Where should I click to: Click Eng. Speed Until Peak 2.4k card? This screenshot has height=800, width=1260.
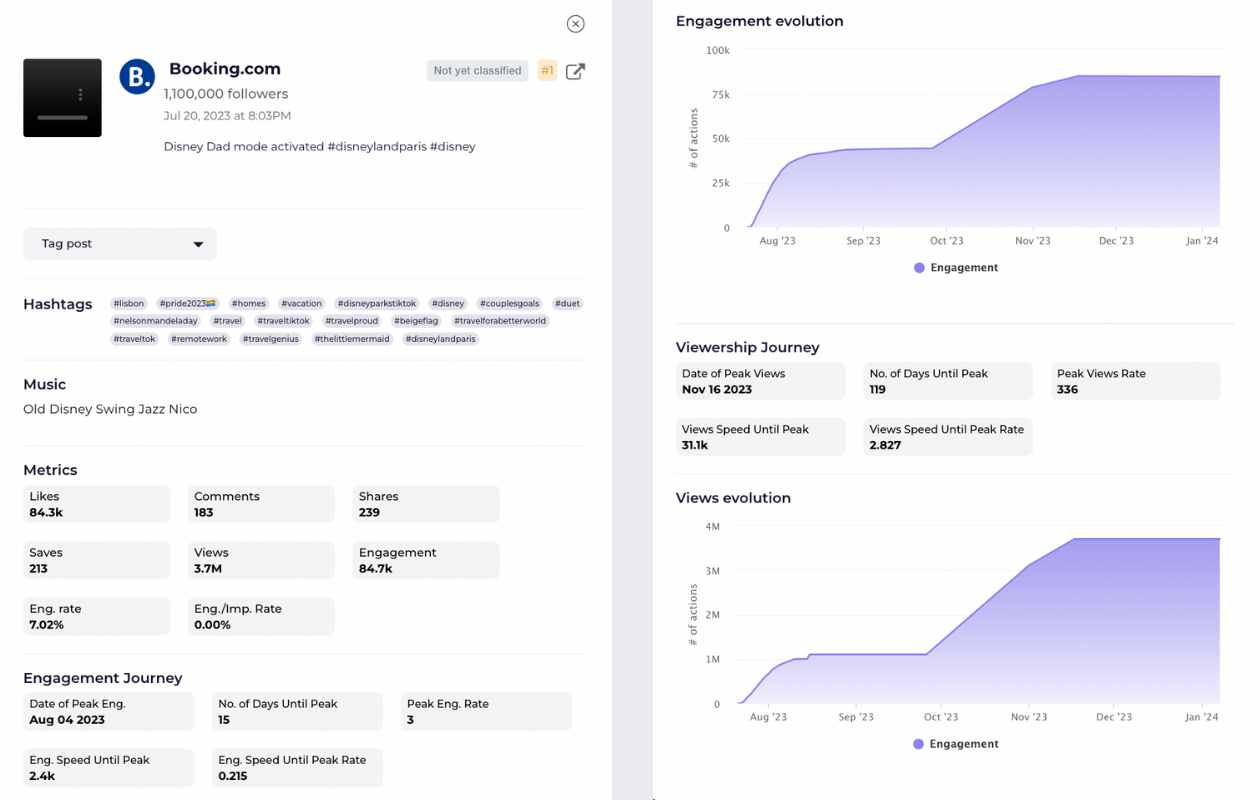(x=108, y=768)
